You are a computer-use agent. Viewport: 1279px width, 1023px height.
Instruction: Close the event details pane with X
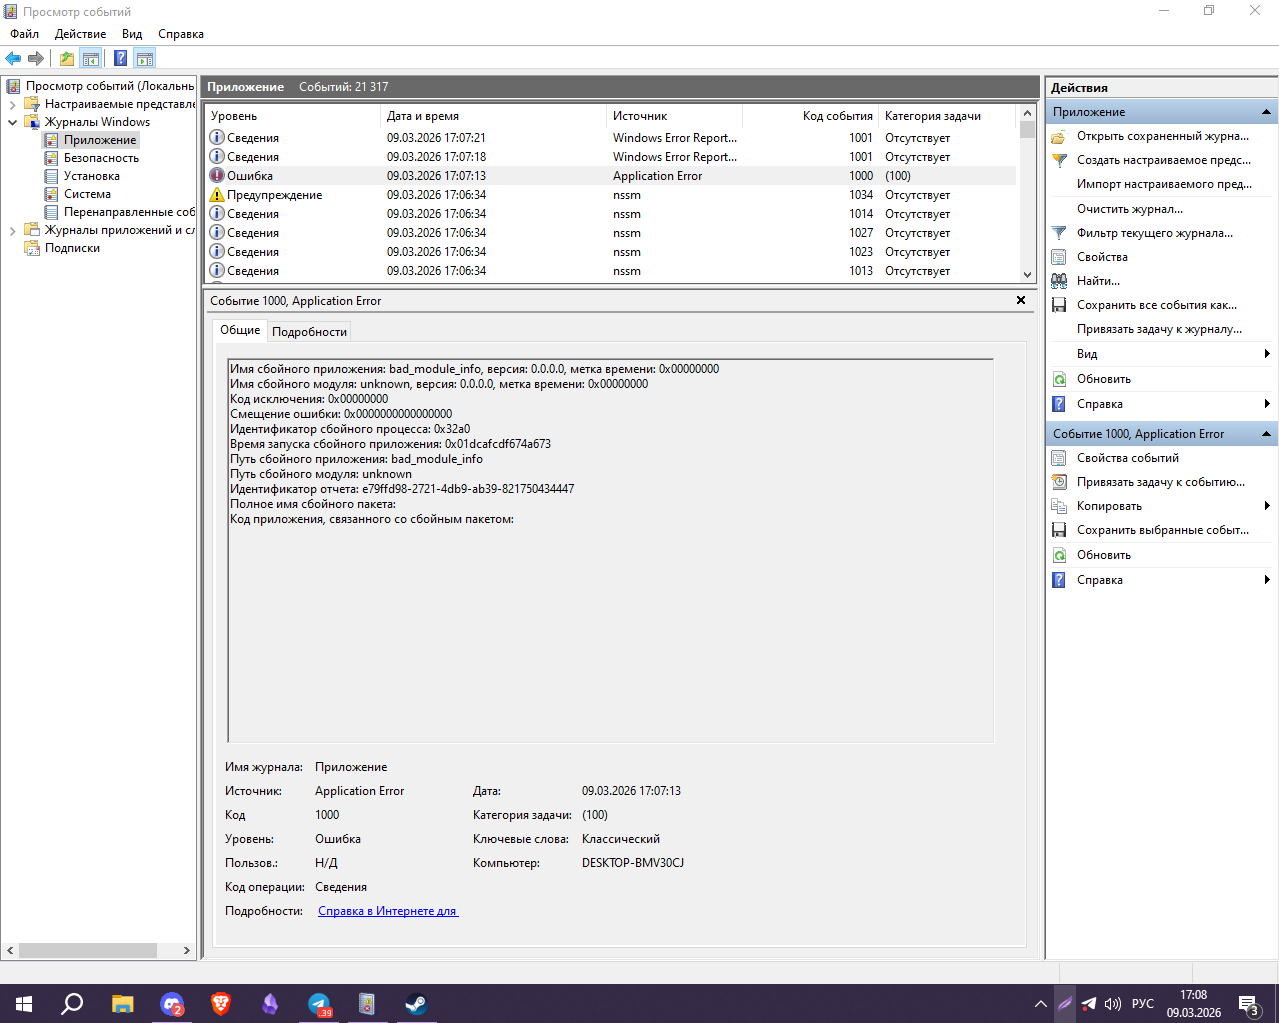click(1021, 300)
